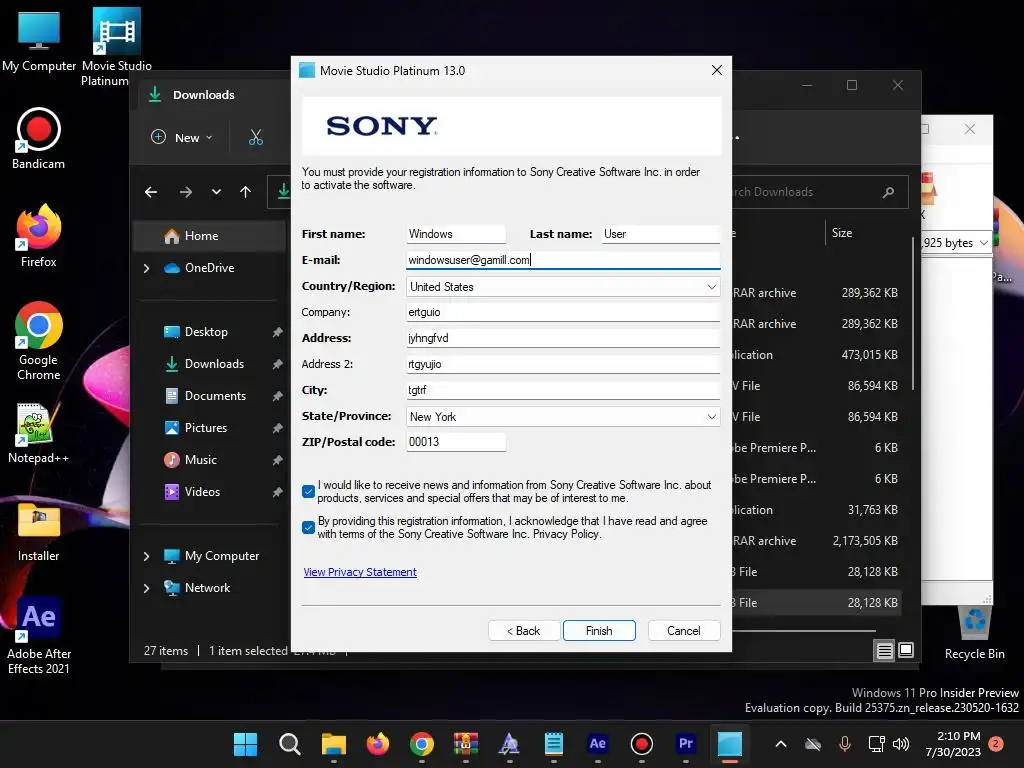The width and height of the screenshot is (1024, 768).
Task: Open Notepad++ desktop shortcut
Action: click(39, 432)
